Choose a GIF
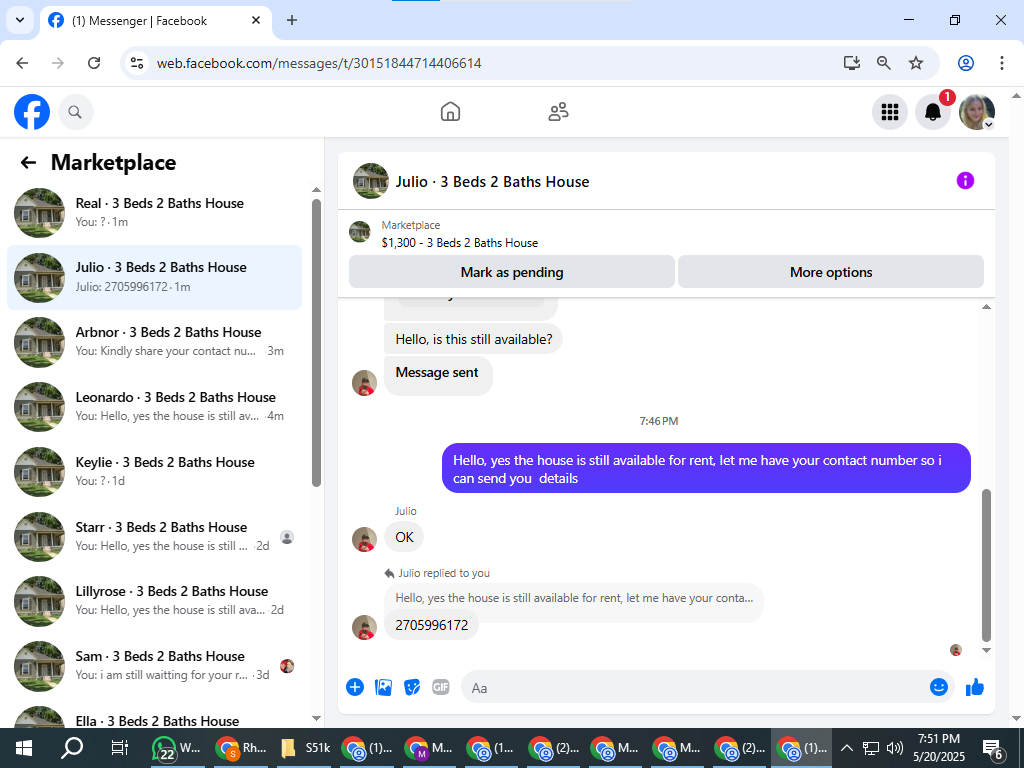Screen dimensions: 1024x768 (441, 687)
